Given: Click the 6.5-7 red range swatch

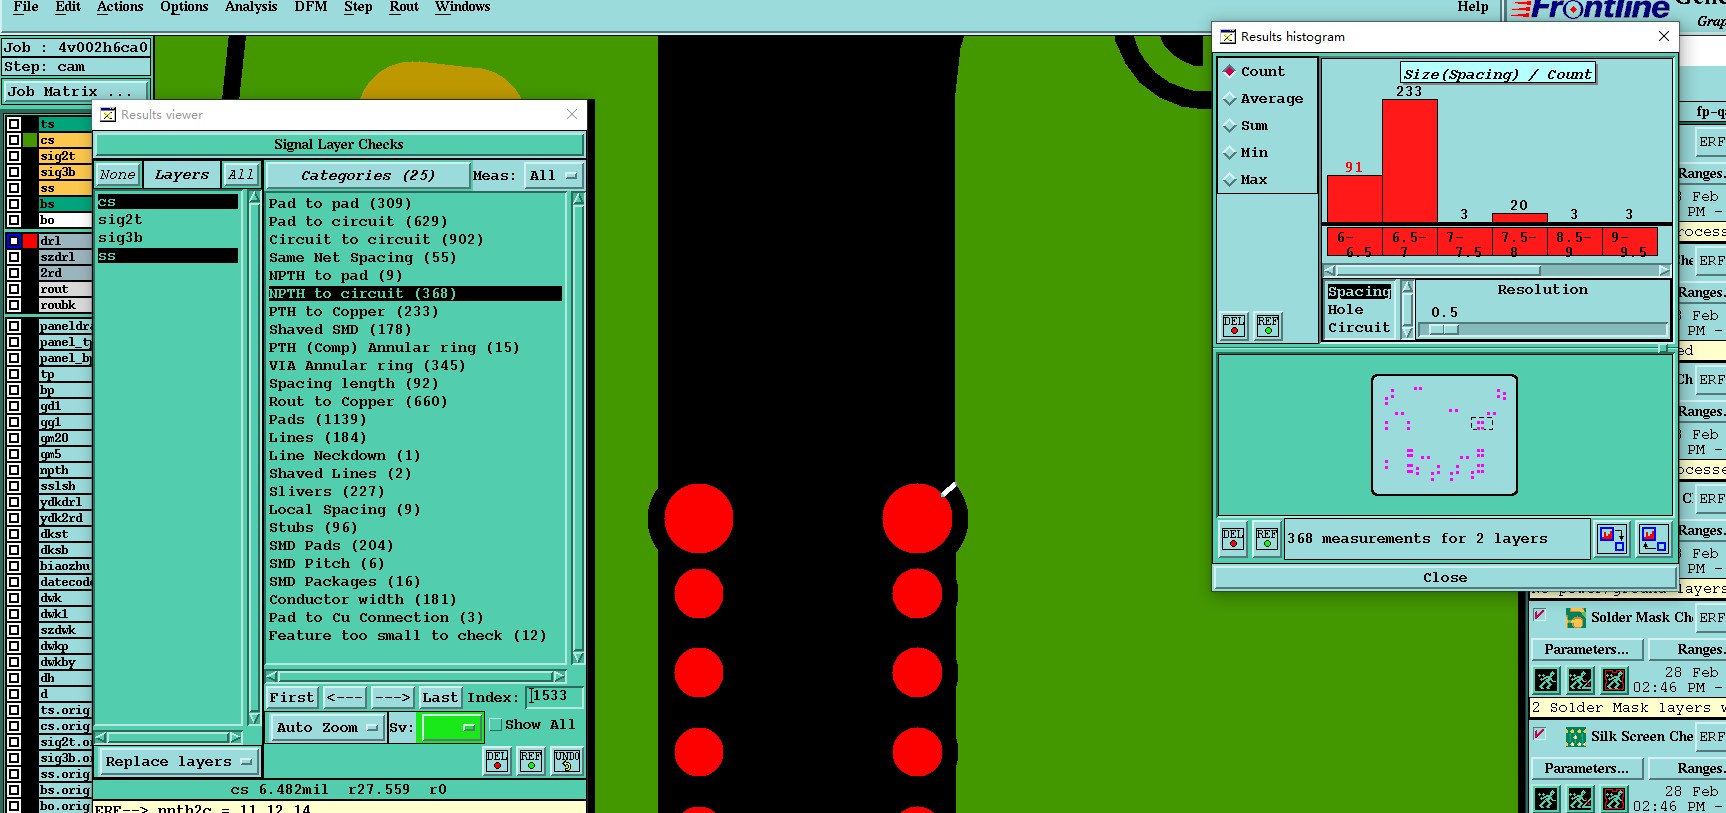Looking at the screenshot, I should (x=1409, y=242).
